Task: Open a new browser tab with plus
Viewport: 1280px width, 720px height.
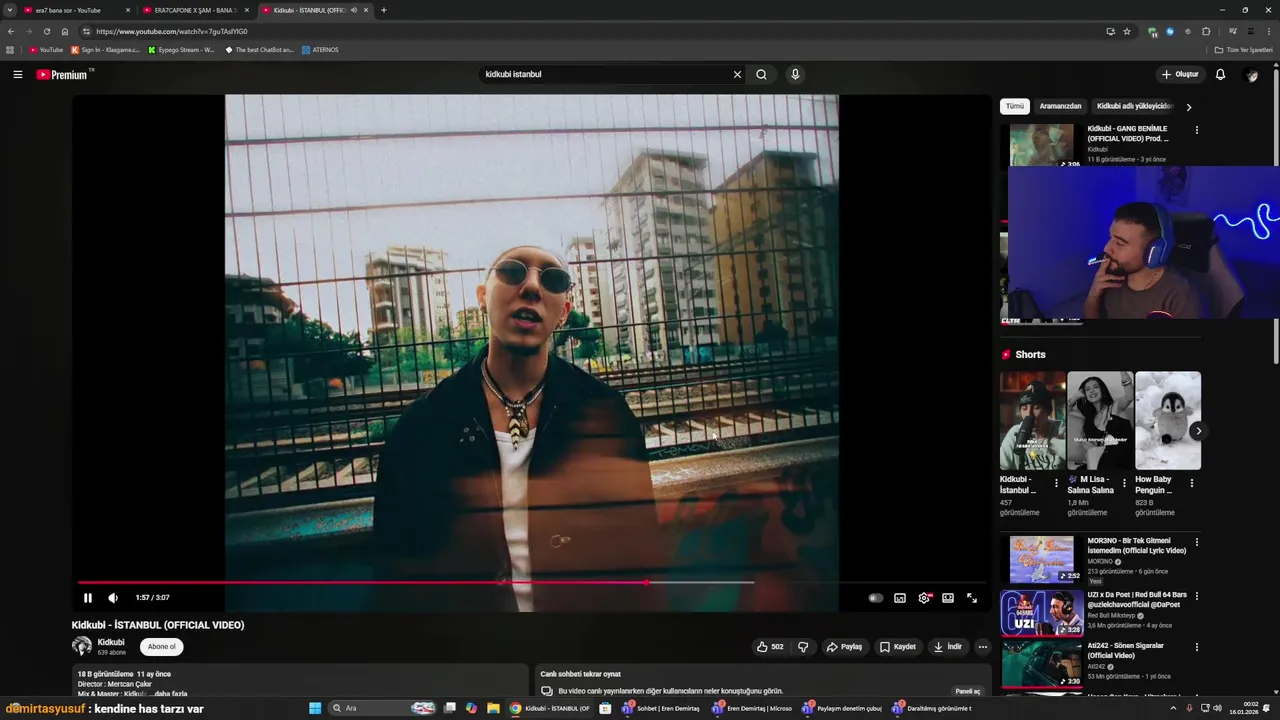Action: 384,10
